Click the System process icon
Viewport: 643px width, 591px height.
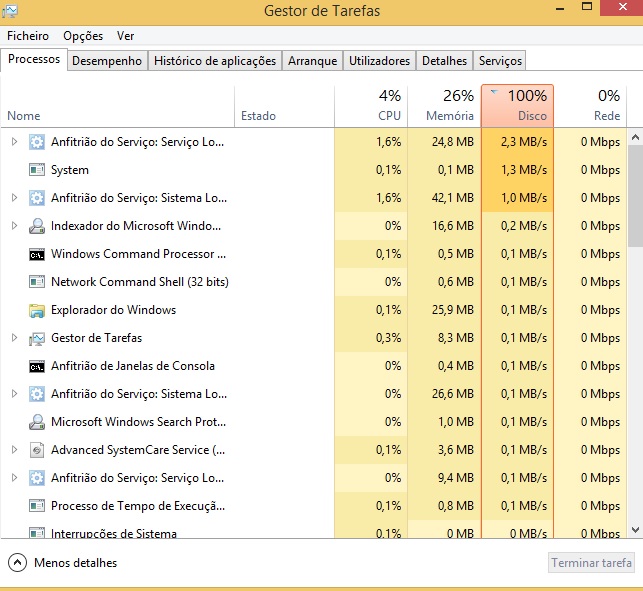point(37,170)
